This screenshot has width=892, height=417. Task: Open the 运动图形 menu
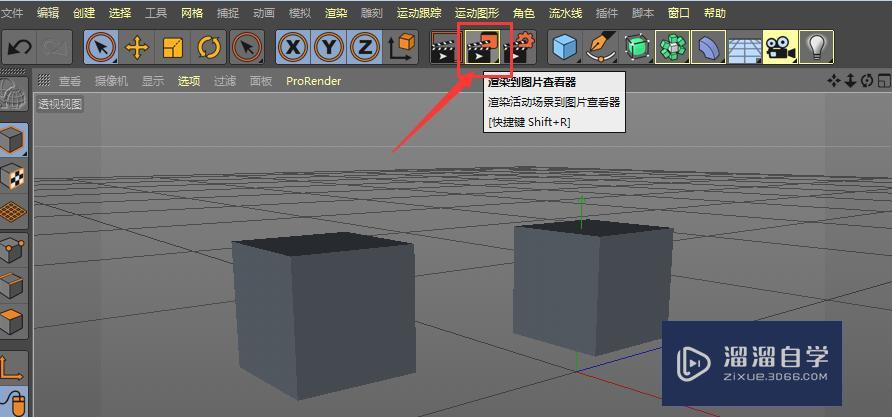click(x=477, y=13)
